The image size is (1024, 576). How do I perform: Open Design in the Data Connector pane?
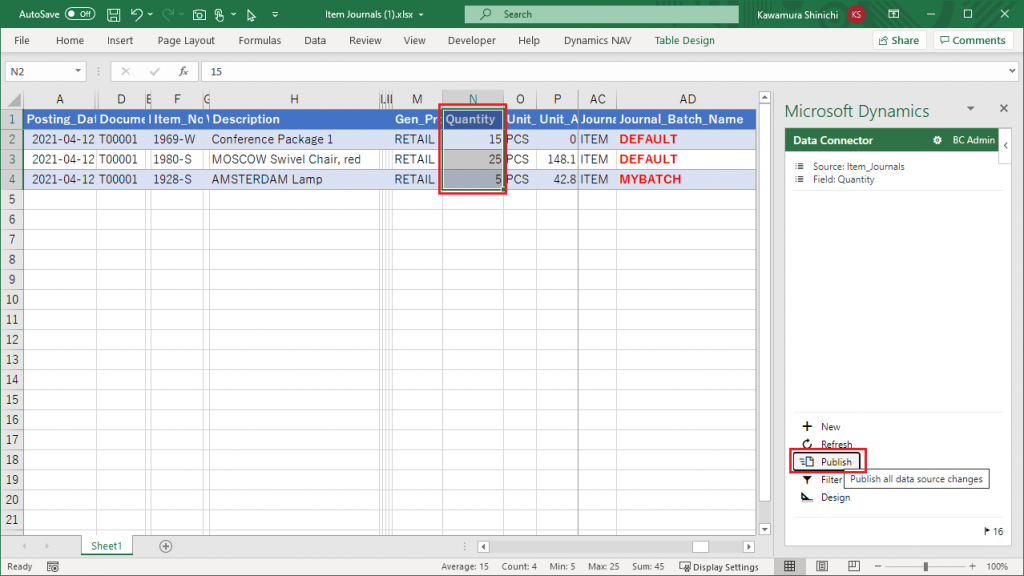point(825,497)
